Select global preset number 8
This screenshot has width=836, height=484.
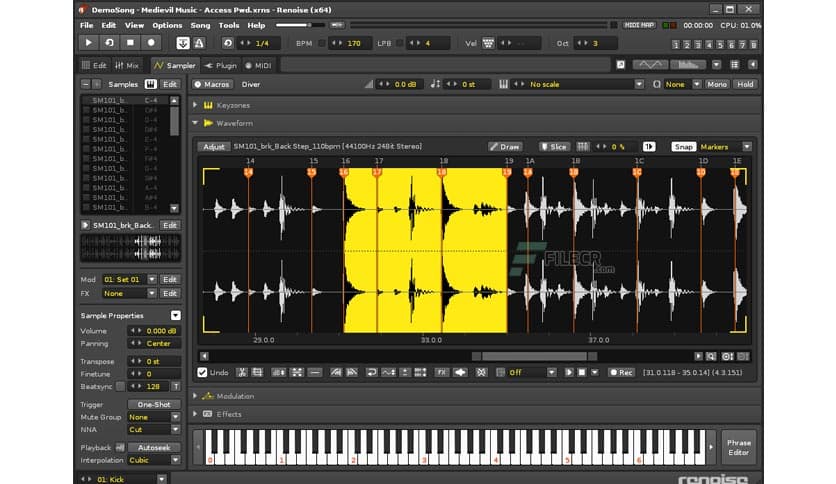753,45
